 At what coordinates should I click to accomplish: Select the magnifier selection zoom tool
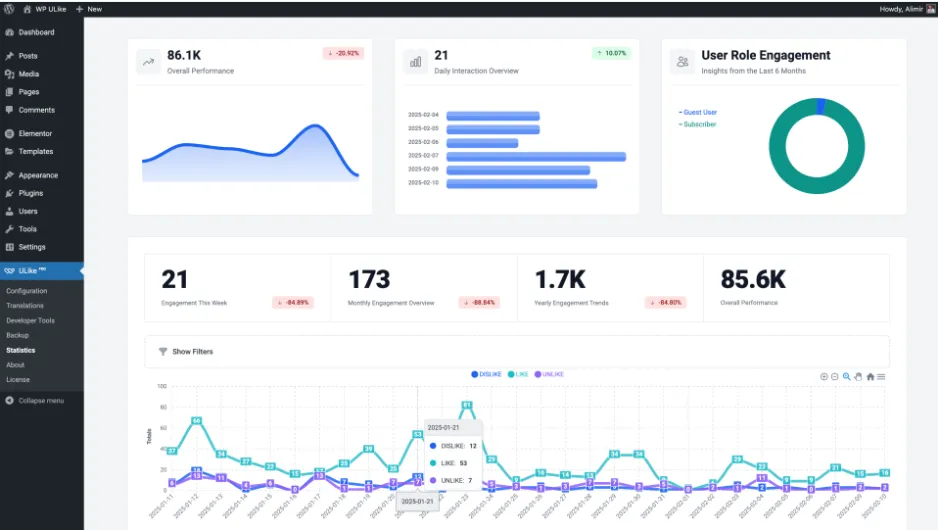846,376
